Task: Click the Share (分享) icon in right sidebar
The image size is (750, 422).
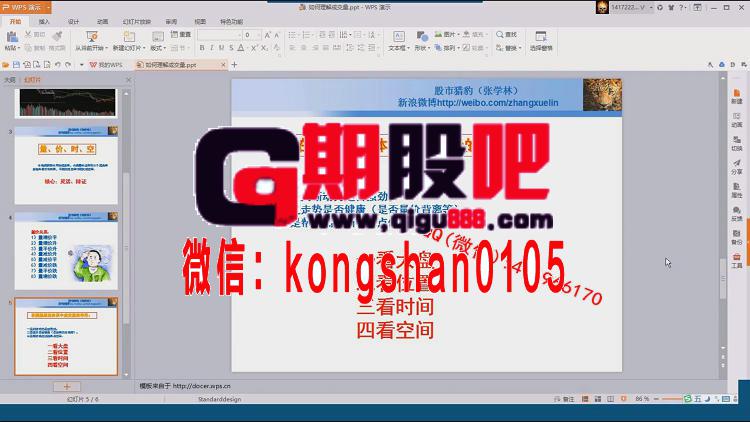Action: point(737,167)
